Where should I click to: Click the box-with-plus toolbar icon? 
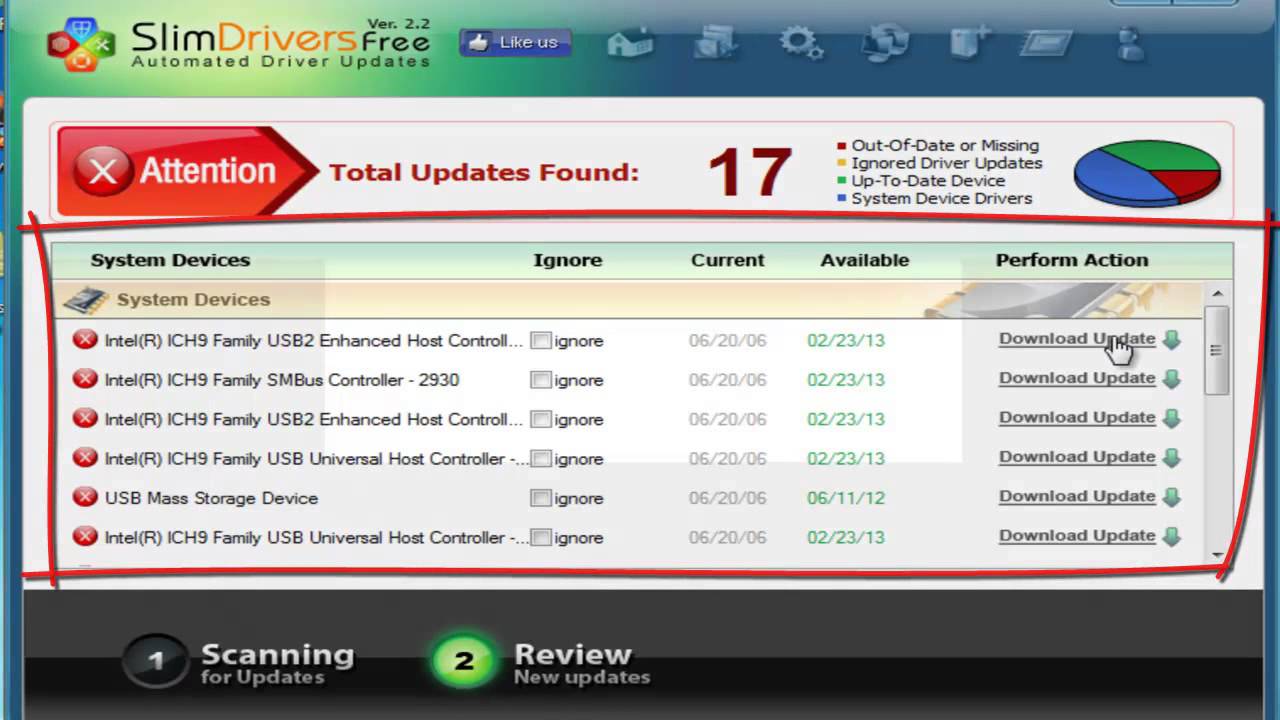point(968,42)
